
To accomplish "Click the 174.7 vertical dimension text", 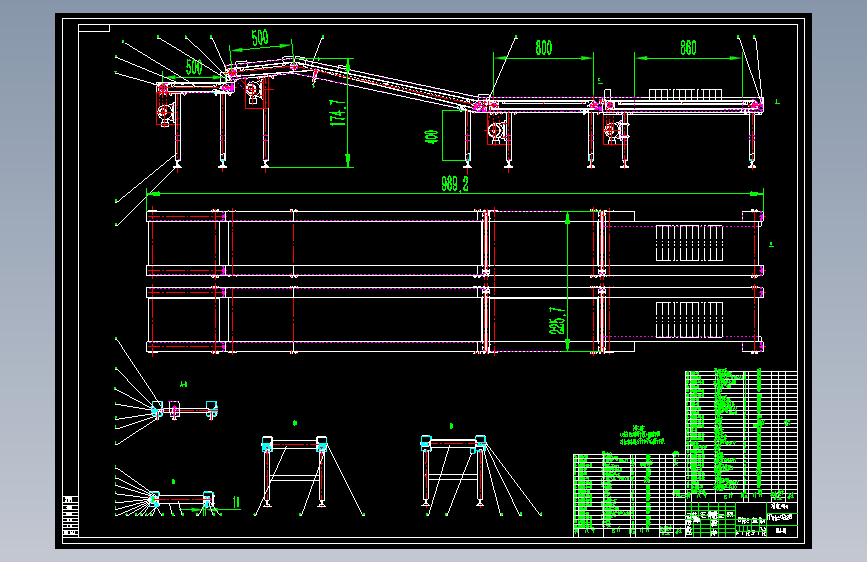I will pos(338,113).
